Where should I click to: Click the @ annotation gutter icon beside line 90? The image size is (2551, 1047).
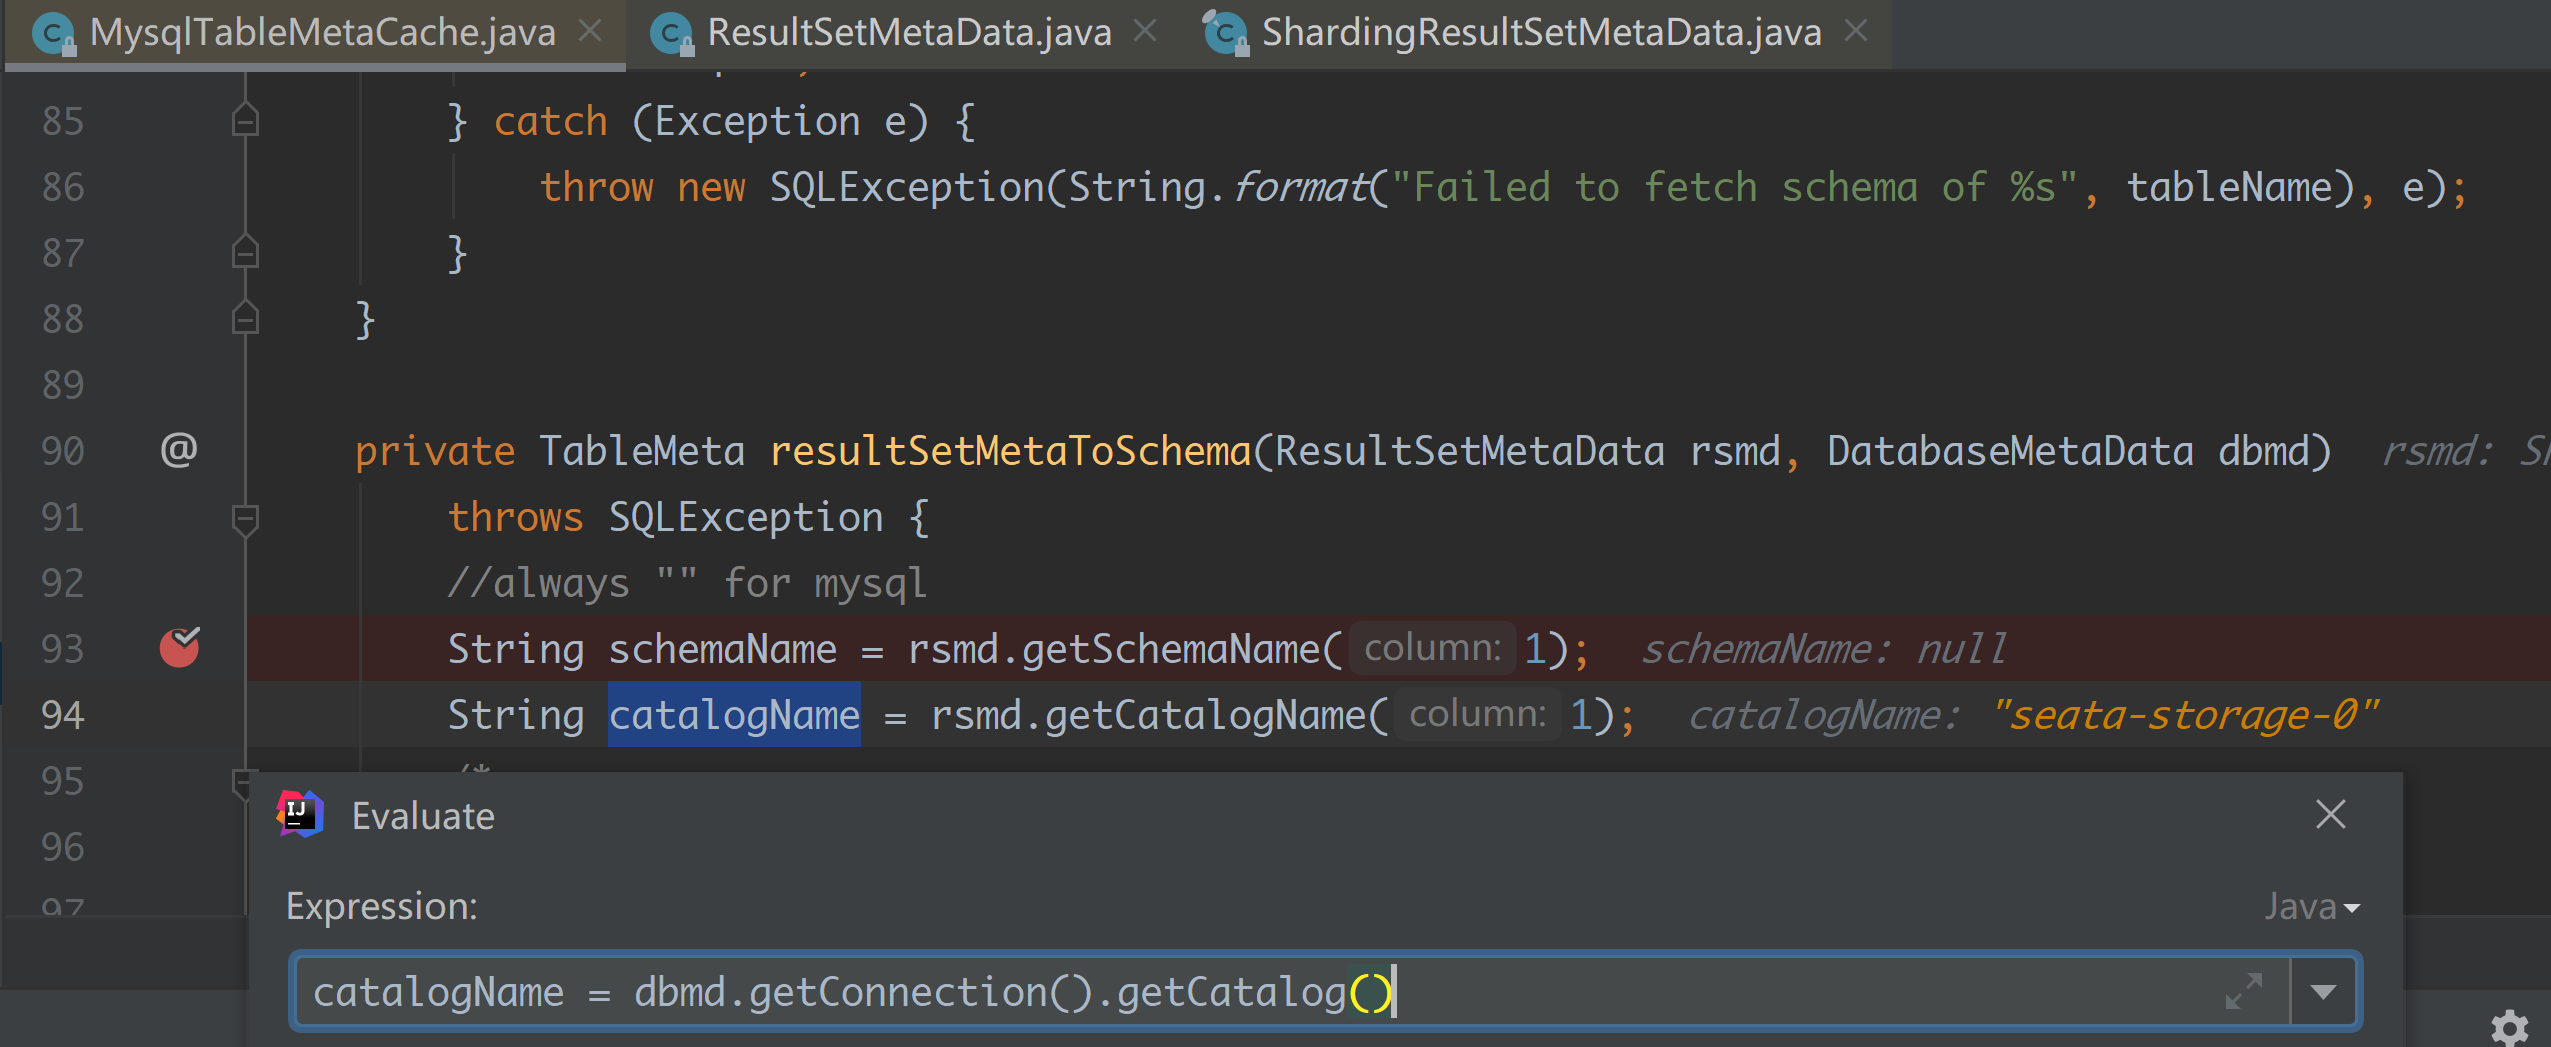click(178, 449)
